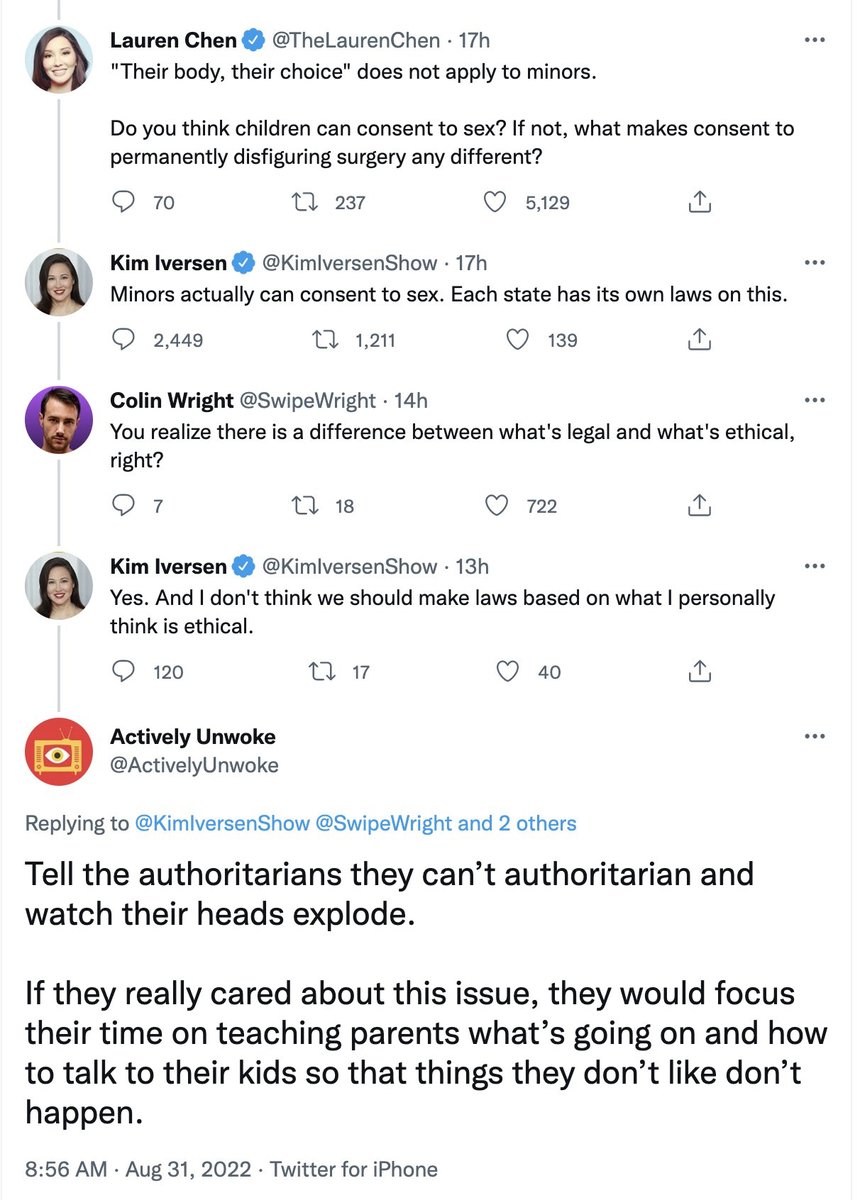The width and height of the screenshot is (860, 1200).
Task: Like Kim Iversen's tweet with 139 likes
Action: pos(519,340)
